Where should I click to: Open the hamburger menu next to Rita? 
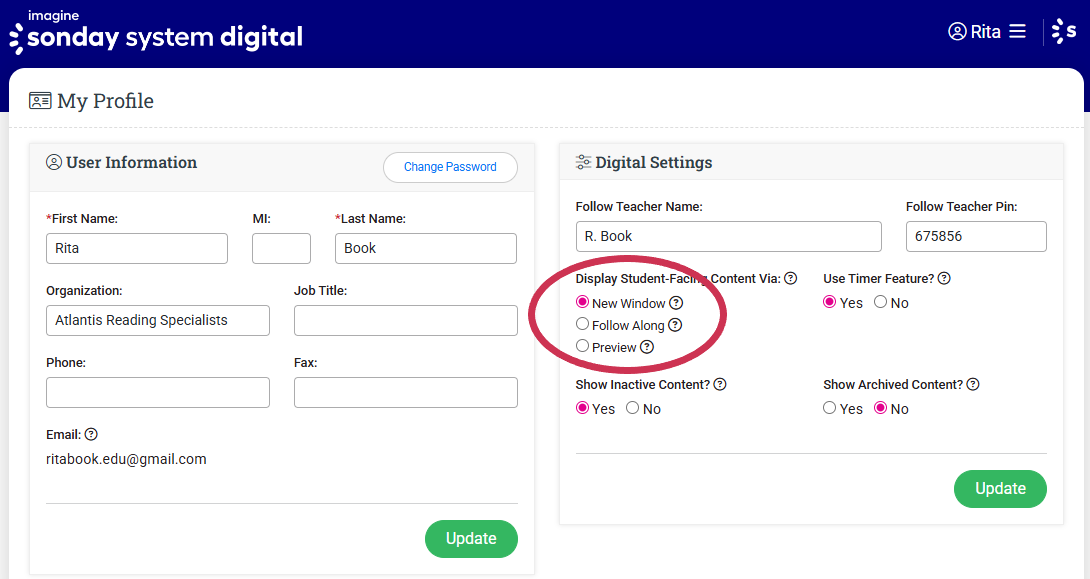[1017, 31]
